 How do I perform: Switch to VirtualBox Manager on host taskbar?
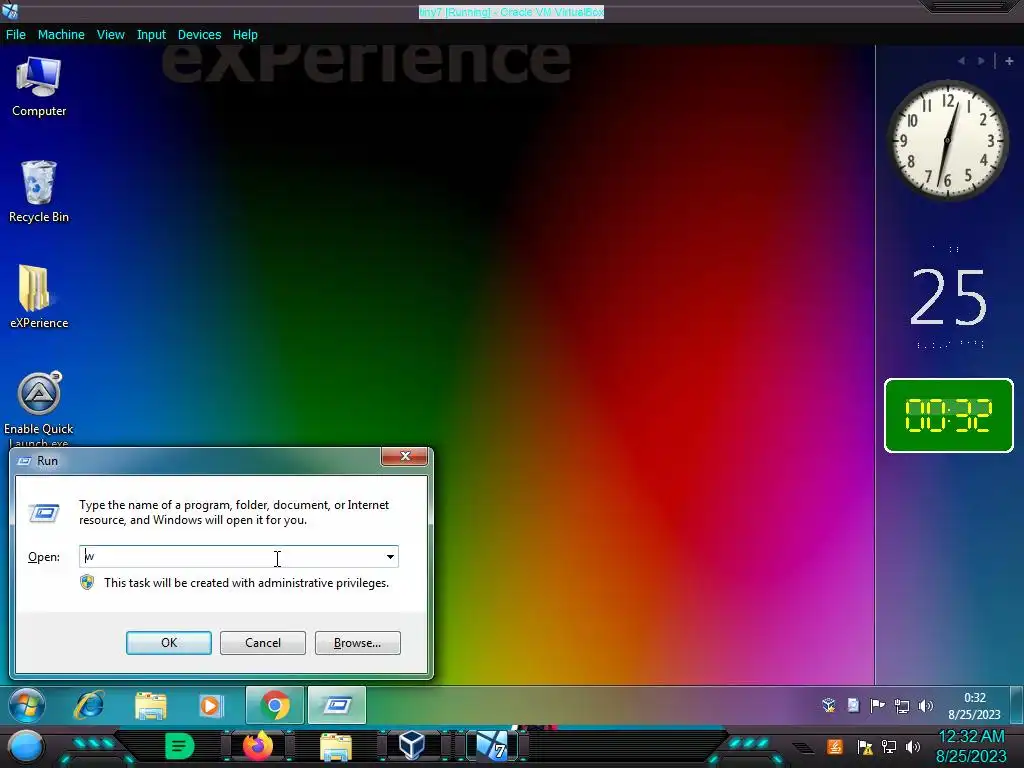coord(412,746)
